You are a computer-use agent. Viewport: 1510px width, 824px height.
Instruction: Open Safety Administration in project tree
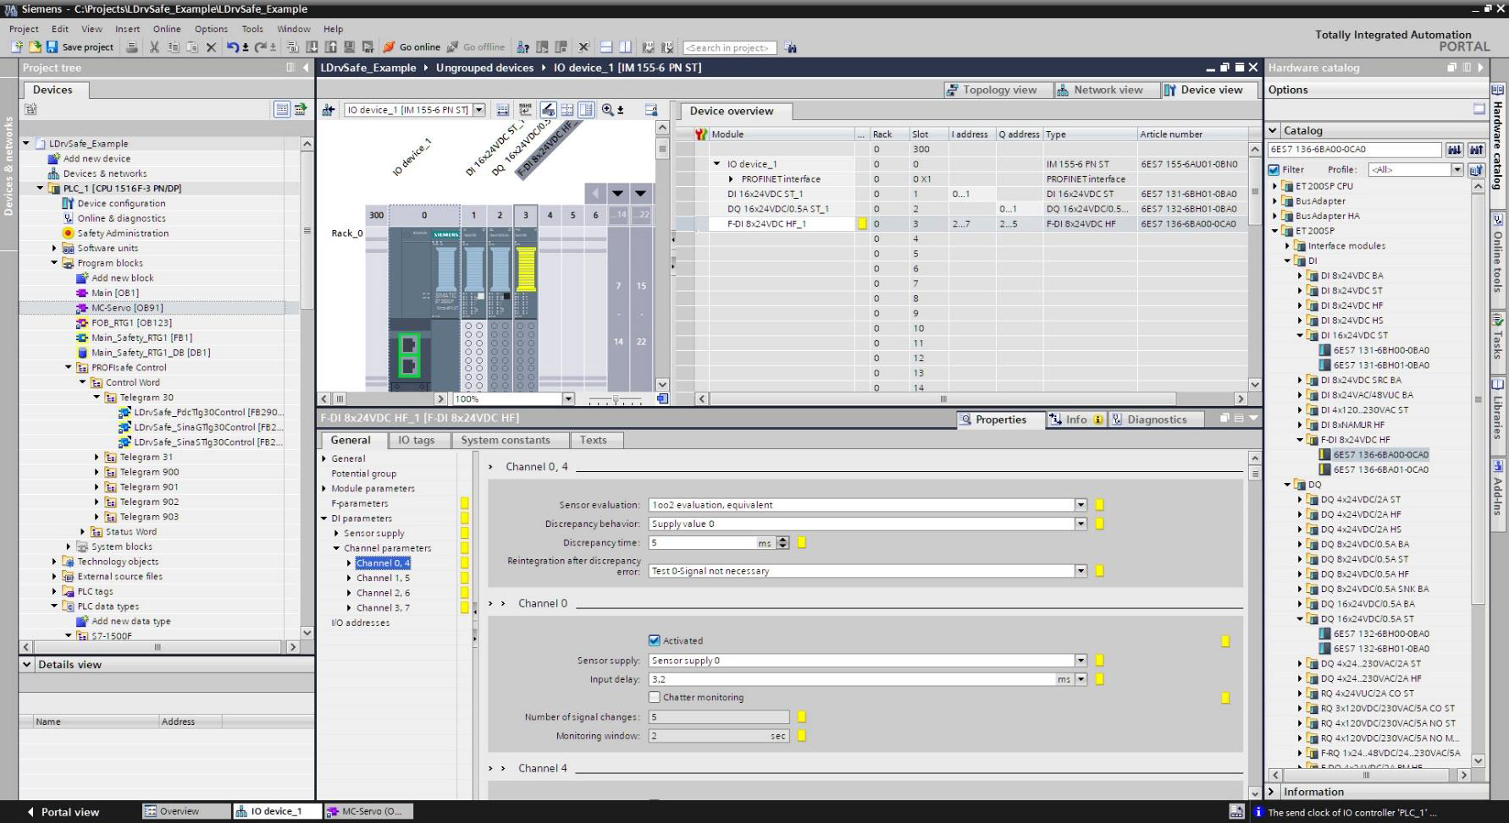(x=123, y=233)
